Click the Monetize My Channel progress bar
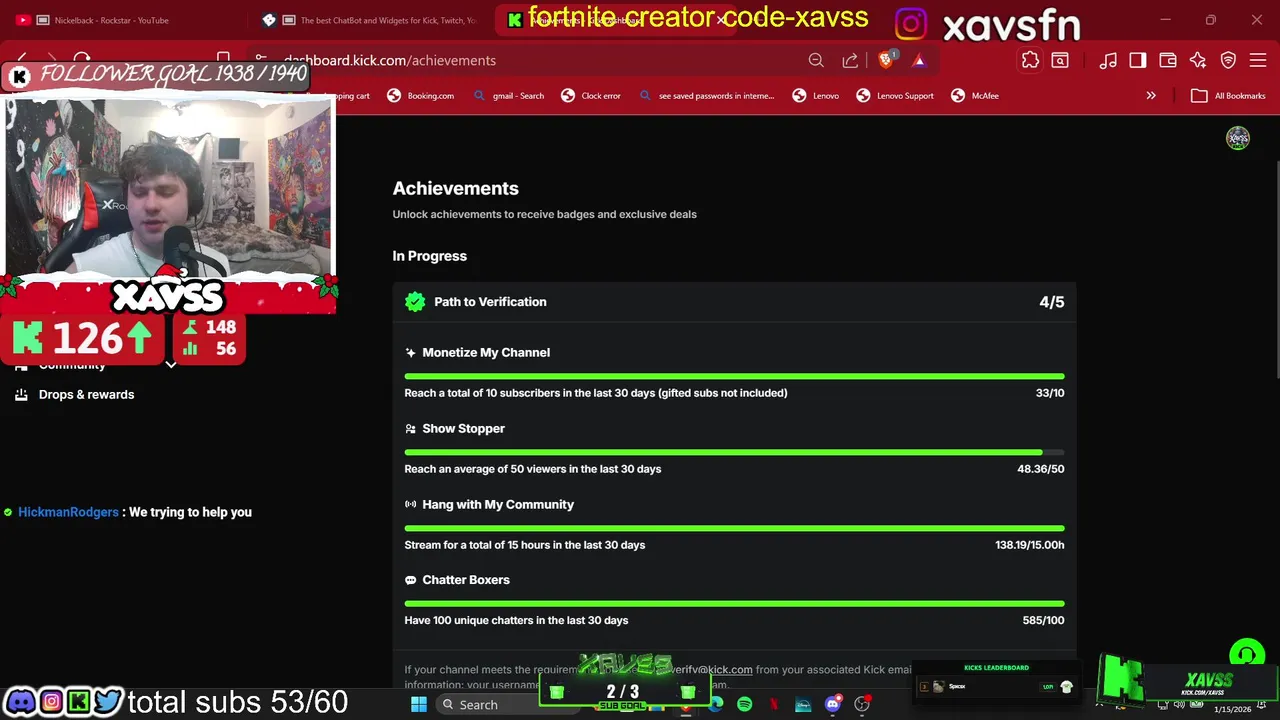The width and height of the screenshot is (1280, 720). tap(734, 377)
